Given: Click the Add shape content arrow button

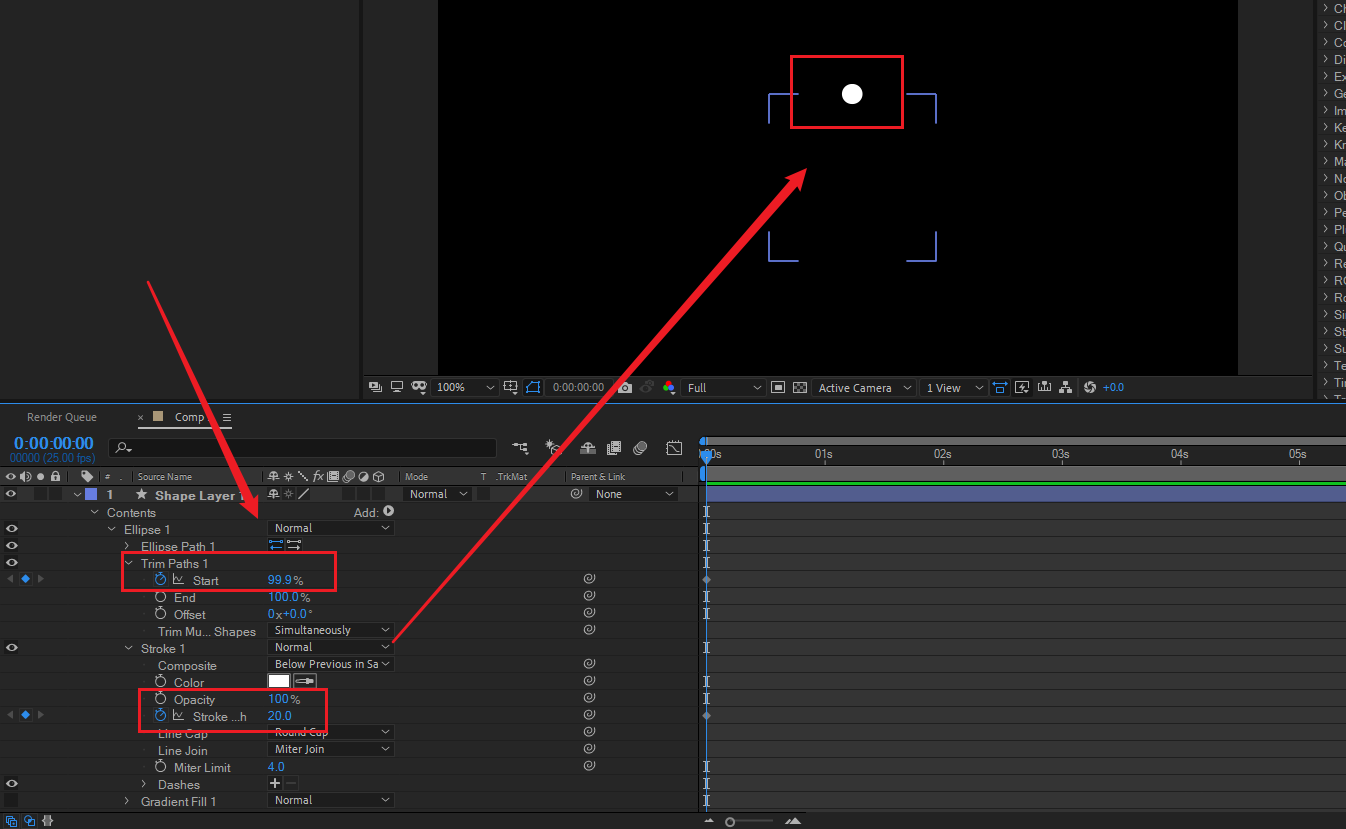Looking at the screenshot, I should click(389, 511).
